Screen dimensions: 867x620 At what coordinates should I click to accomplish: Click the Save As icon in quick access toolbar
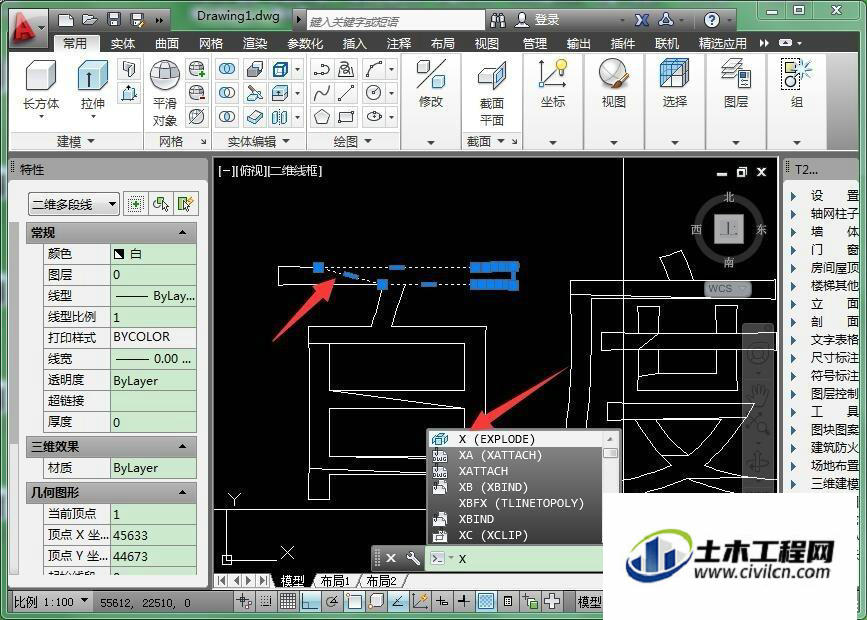point(137,20)
